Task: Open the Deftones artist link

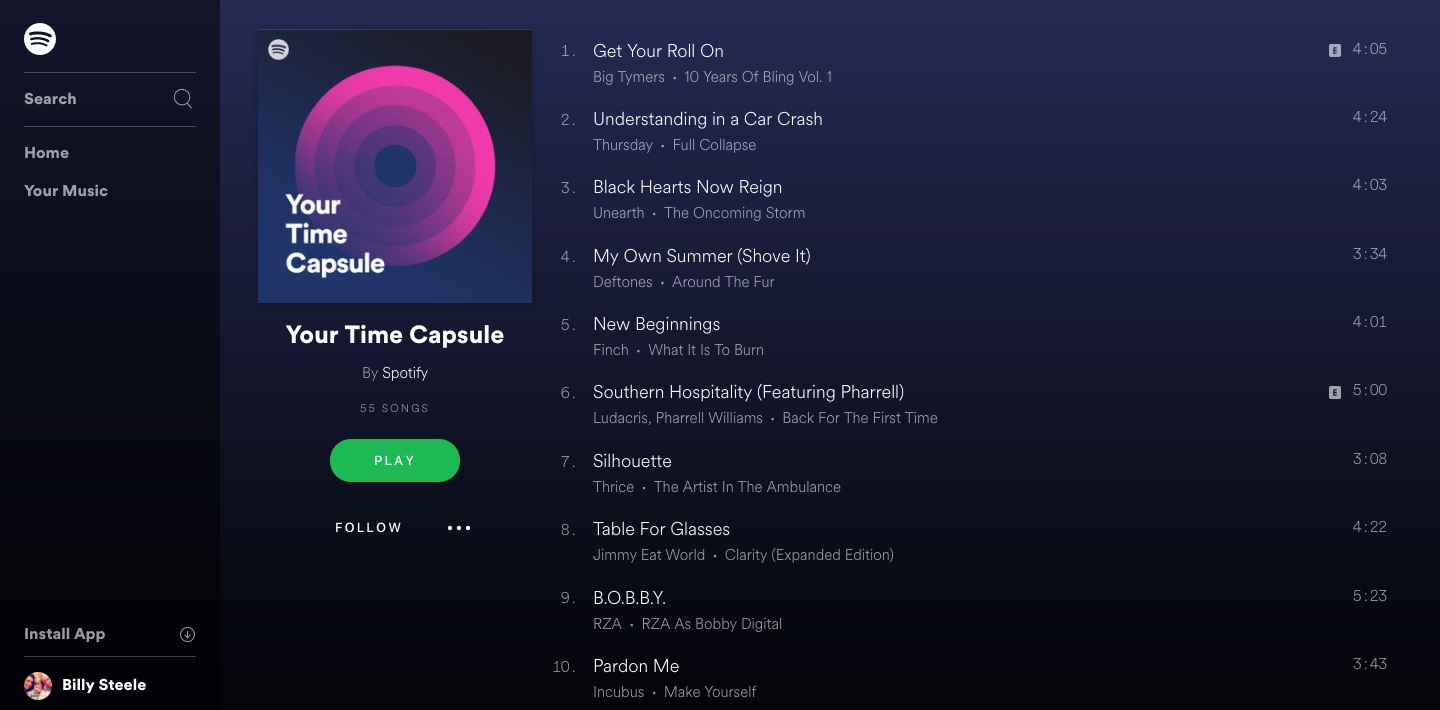Action: [x=622, y=282]
